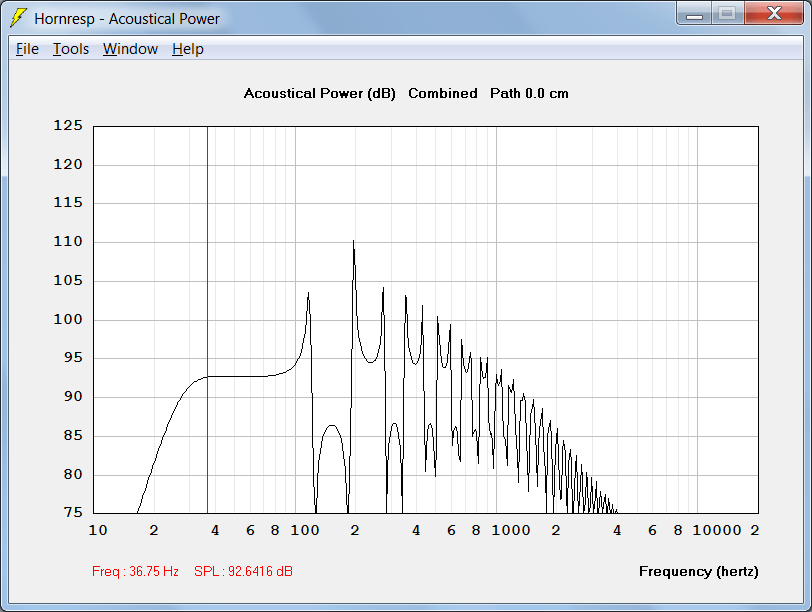Screen dimensions: 812x612
Task: Click the 'SPL : 92.6416 dB' readout
Action: tap(243, 571)
